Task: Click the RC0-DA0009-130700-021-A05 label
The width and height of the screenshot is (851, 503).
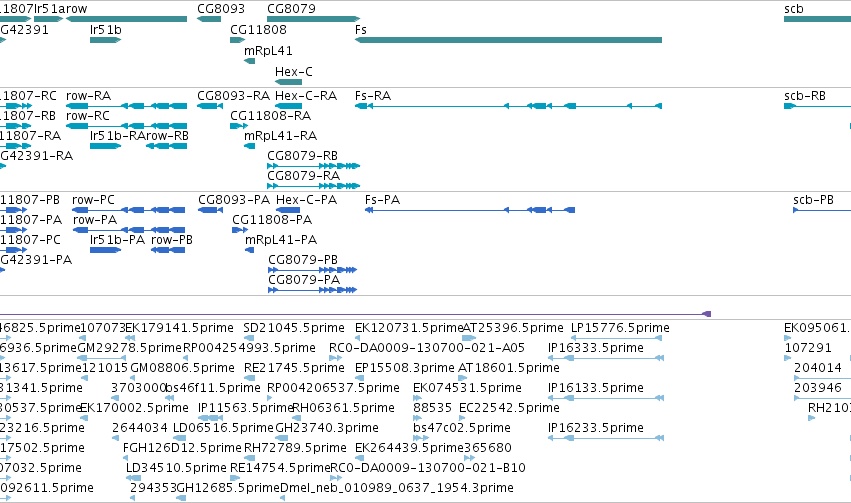Action: click(427, 348)
